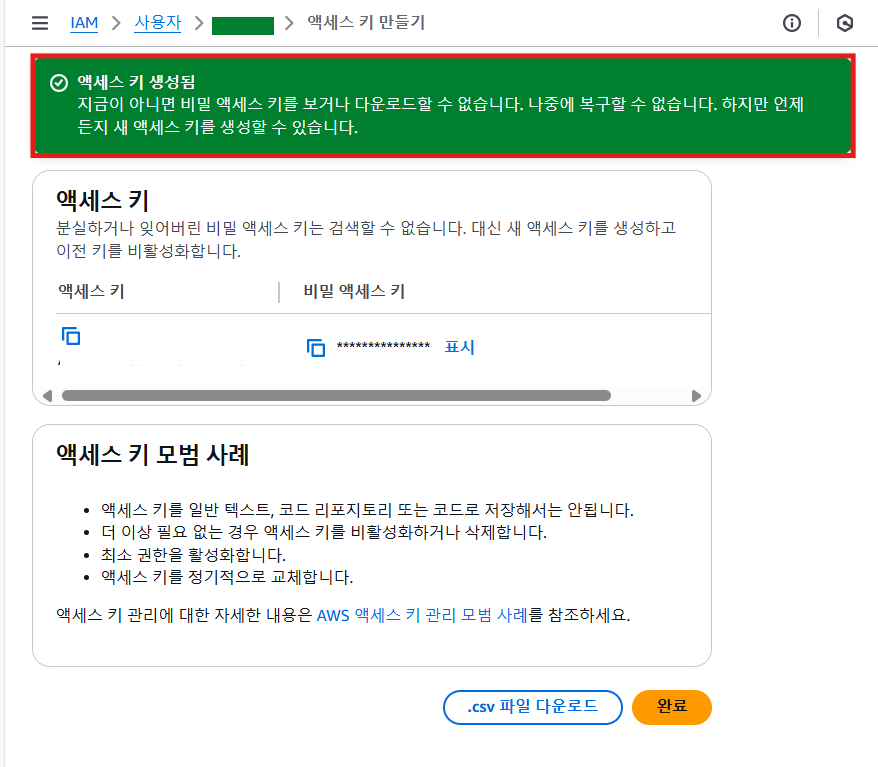
Task: Click the hexagon settings icon top right
Action: pyautogui.click(x=844, y=23)
